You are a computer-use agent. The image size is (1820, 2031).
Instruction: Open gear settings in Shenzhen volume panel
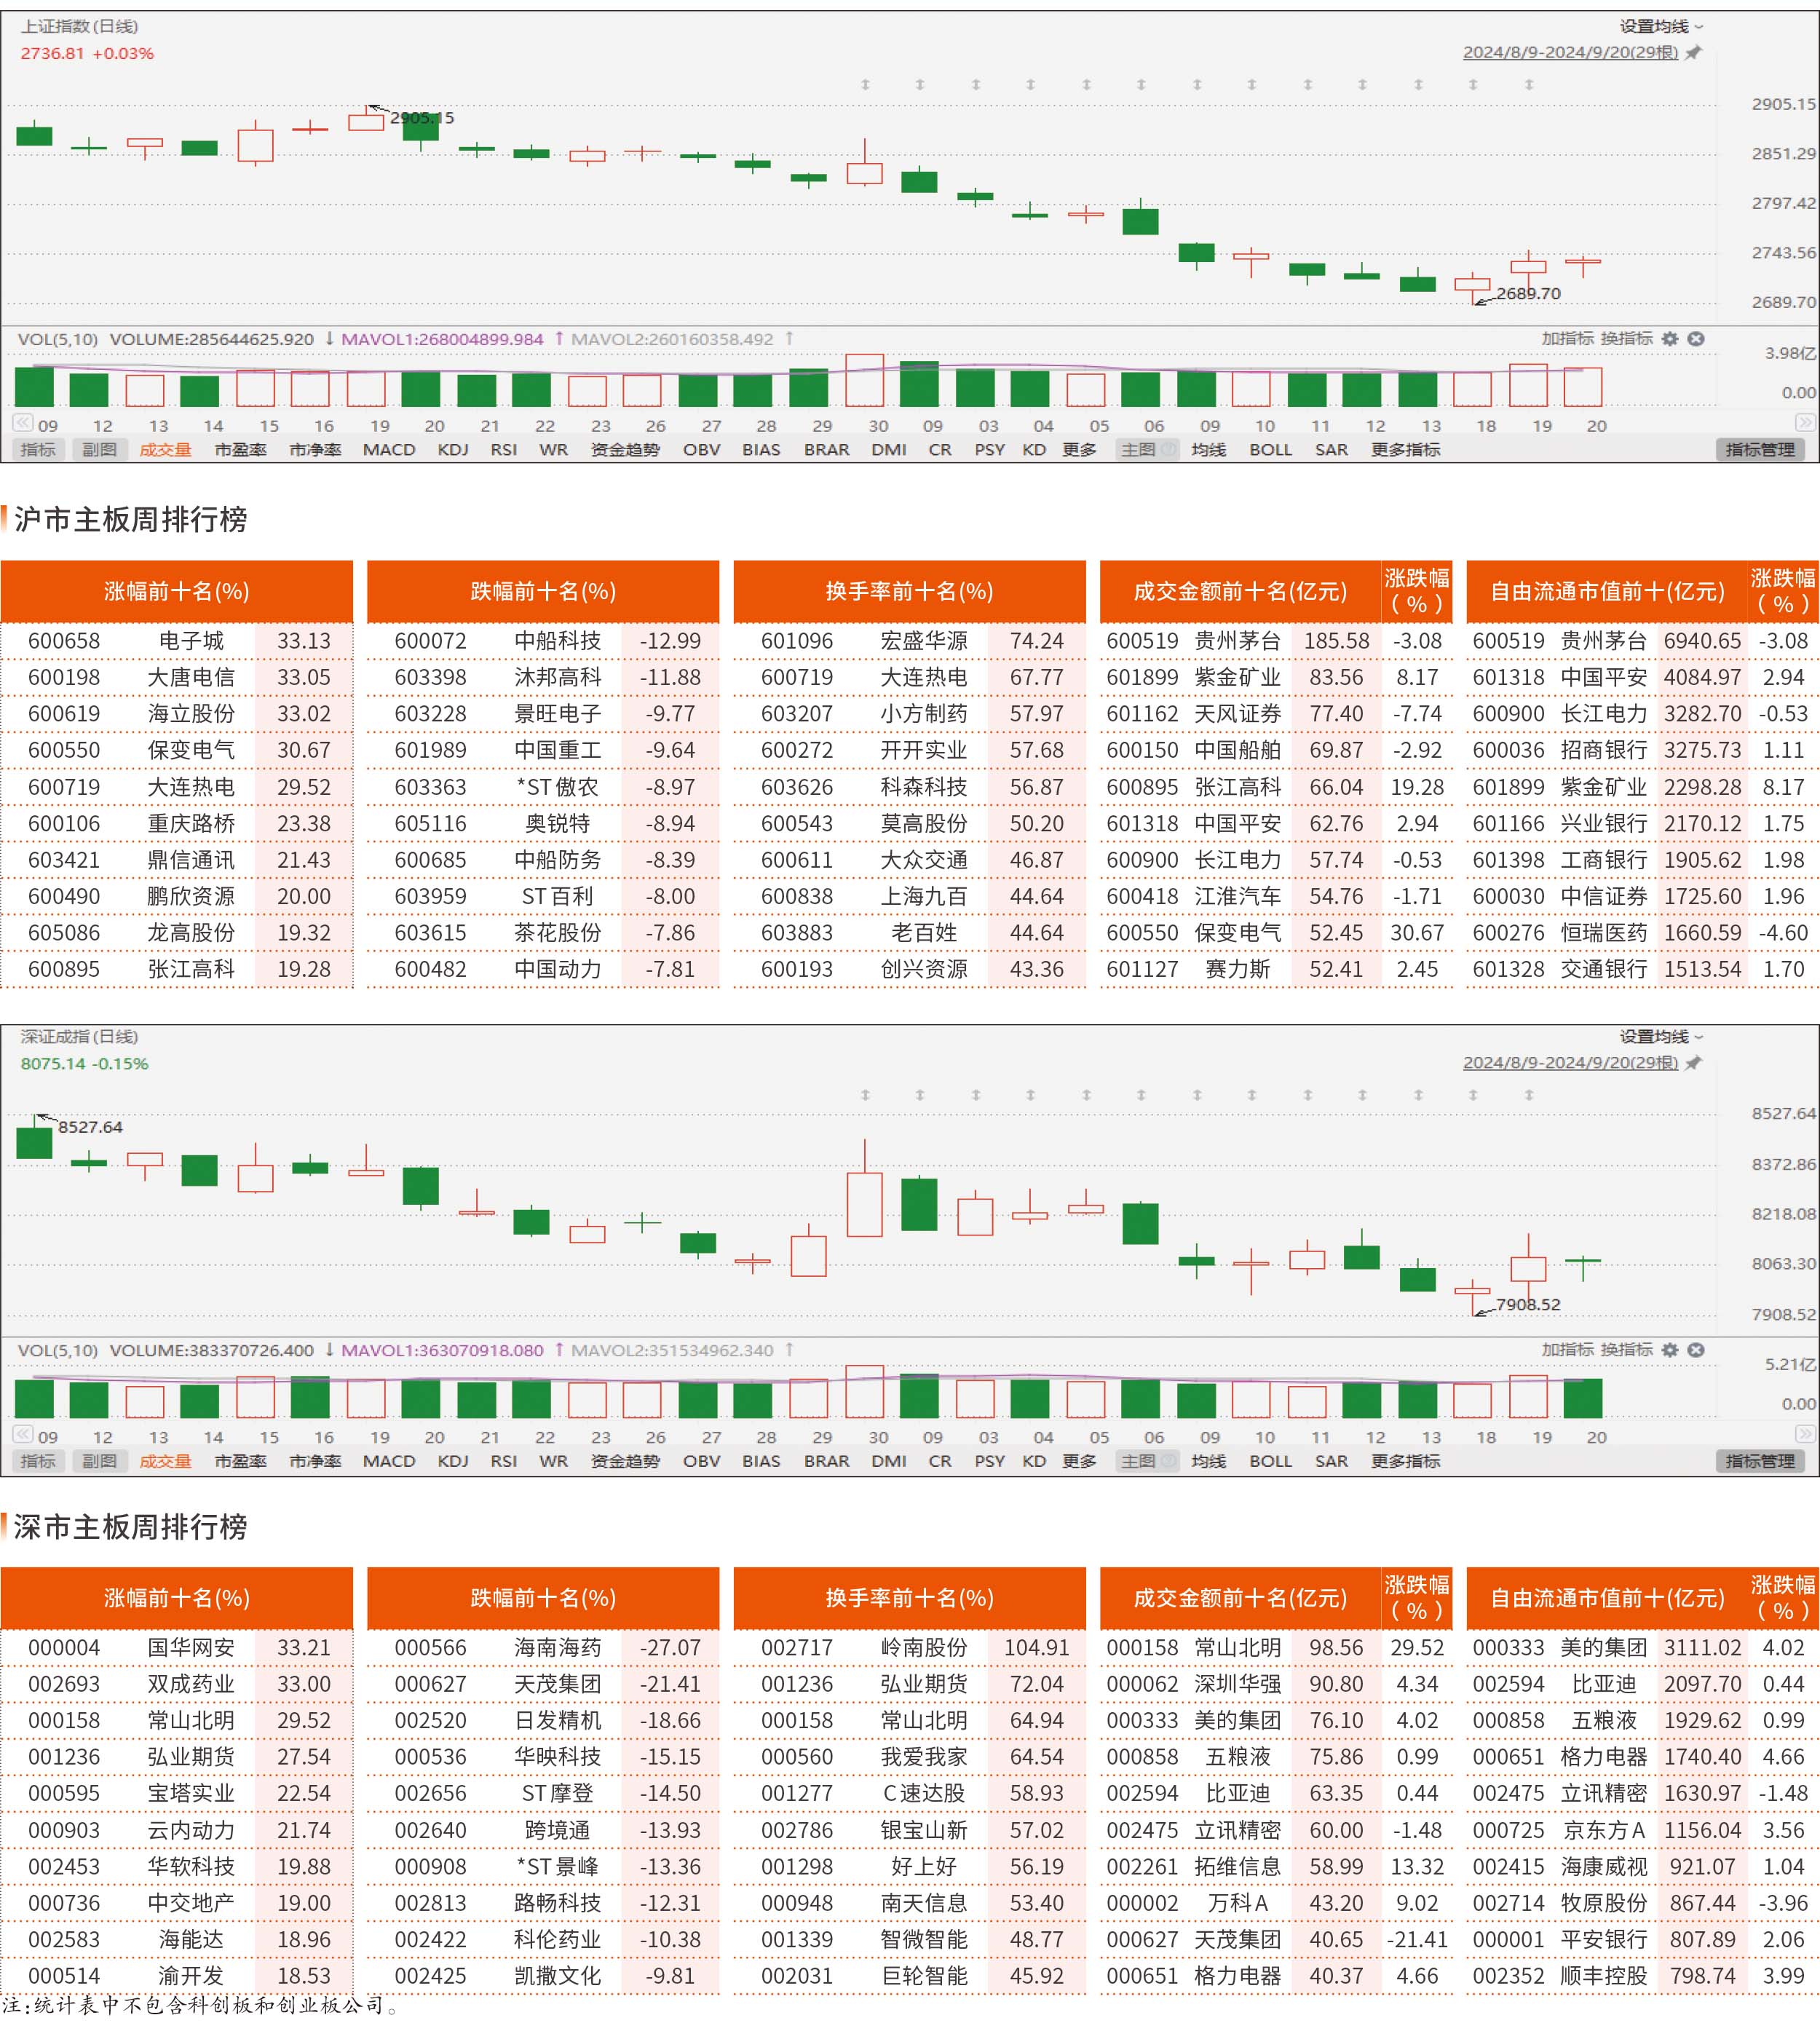1670,1350
